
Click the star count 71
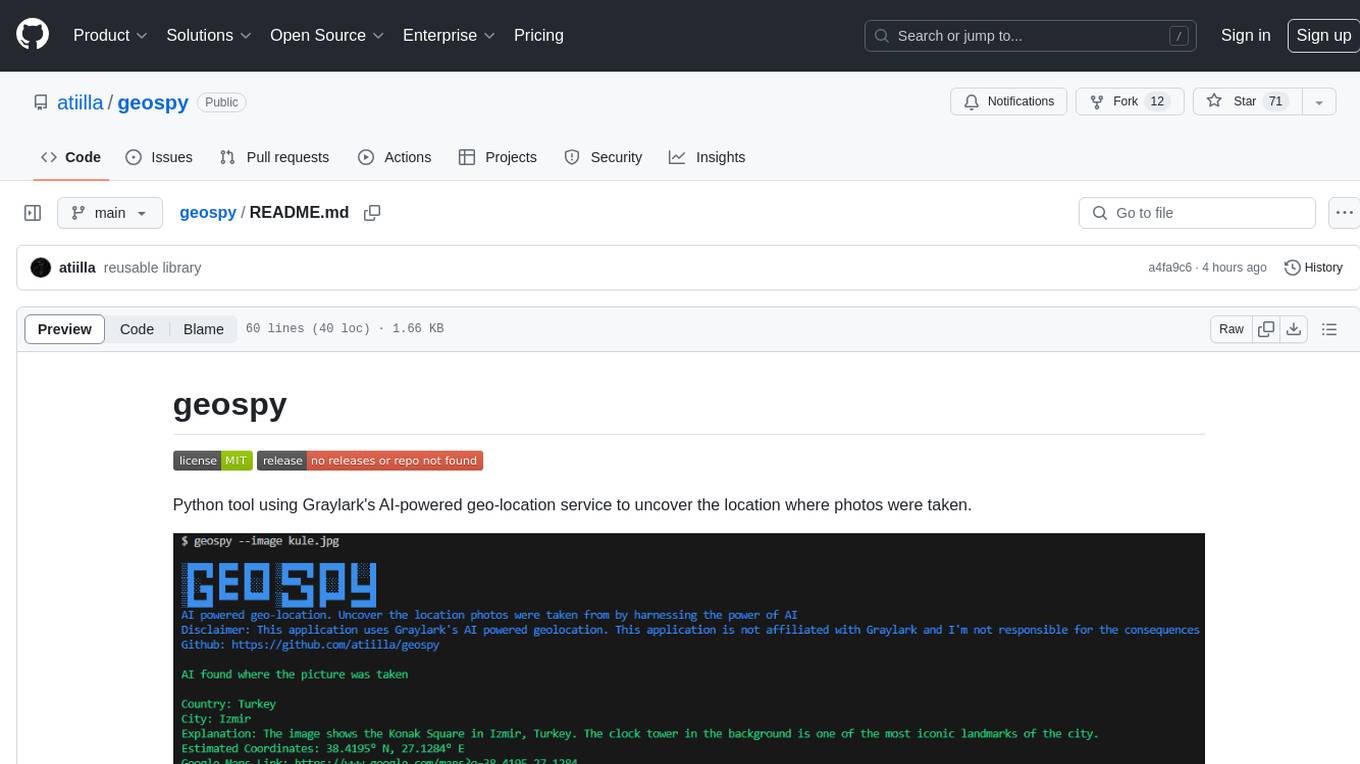pyautogui.click(x=1275, y=102)
